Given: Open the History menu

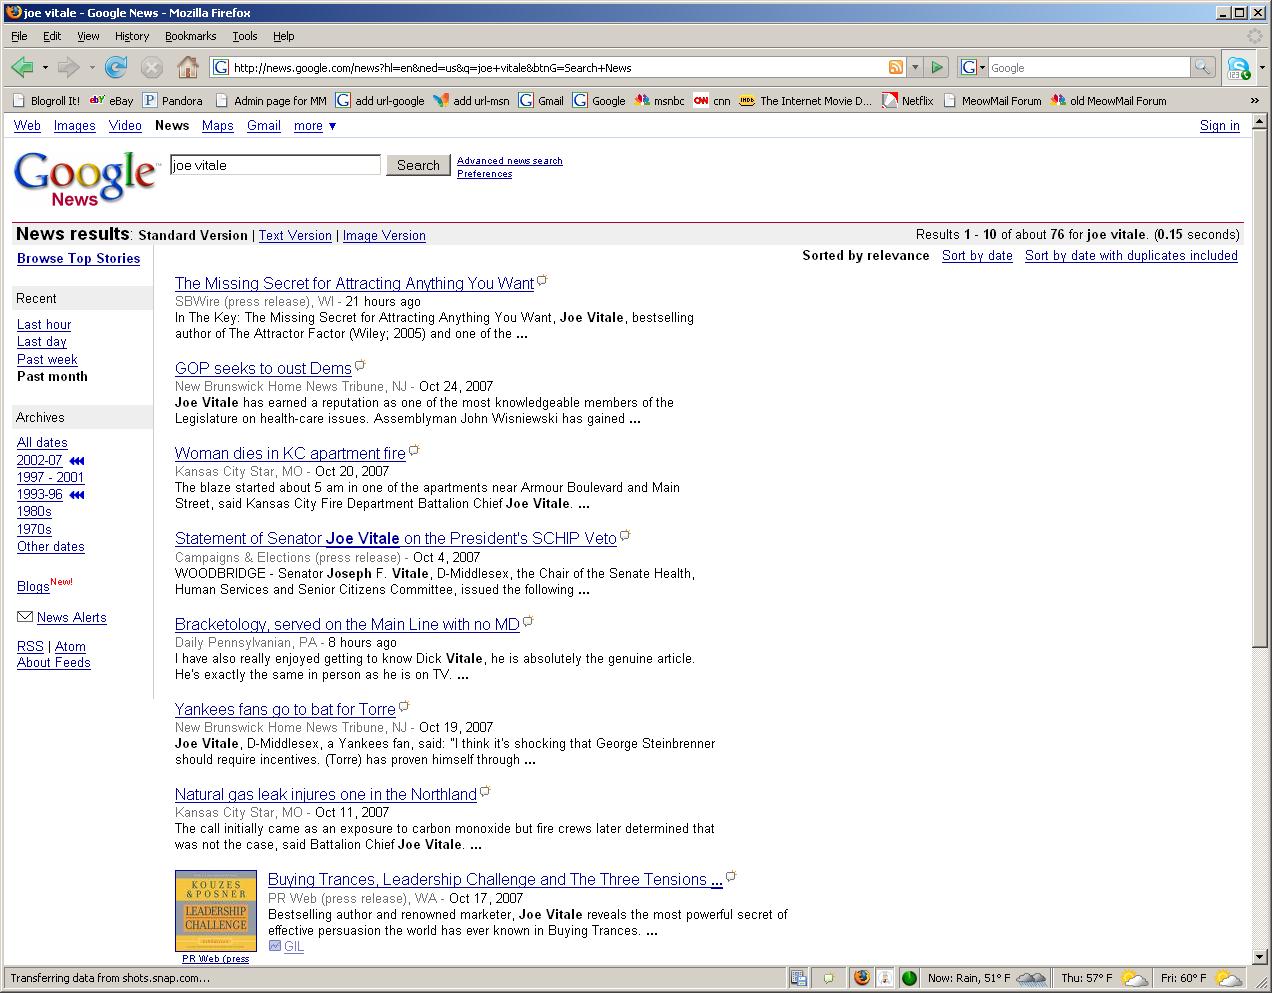Looking at the screenshot, I should coord(131,36).
